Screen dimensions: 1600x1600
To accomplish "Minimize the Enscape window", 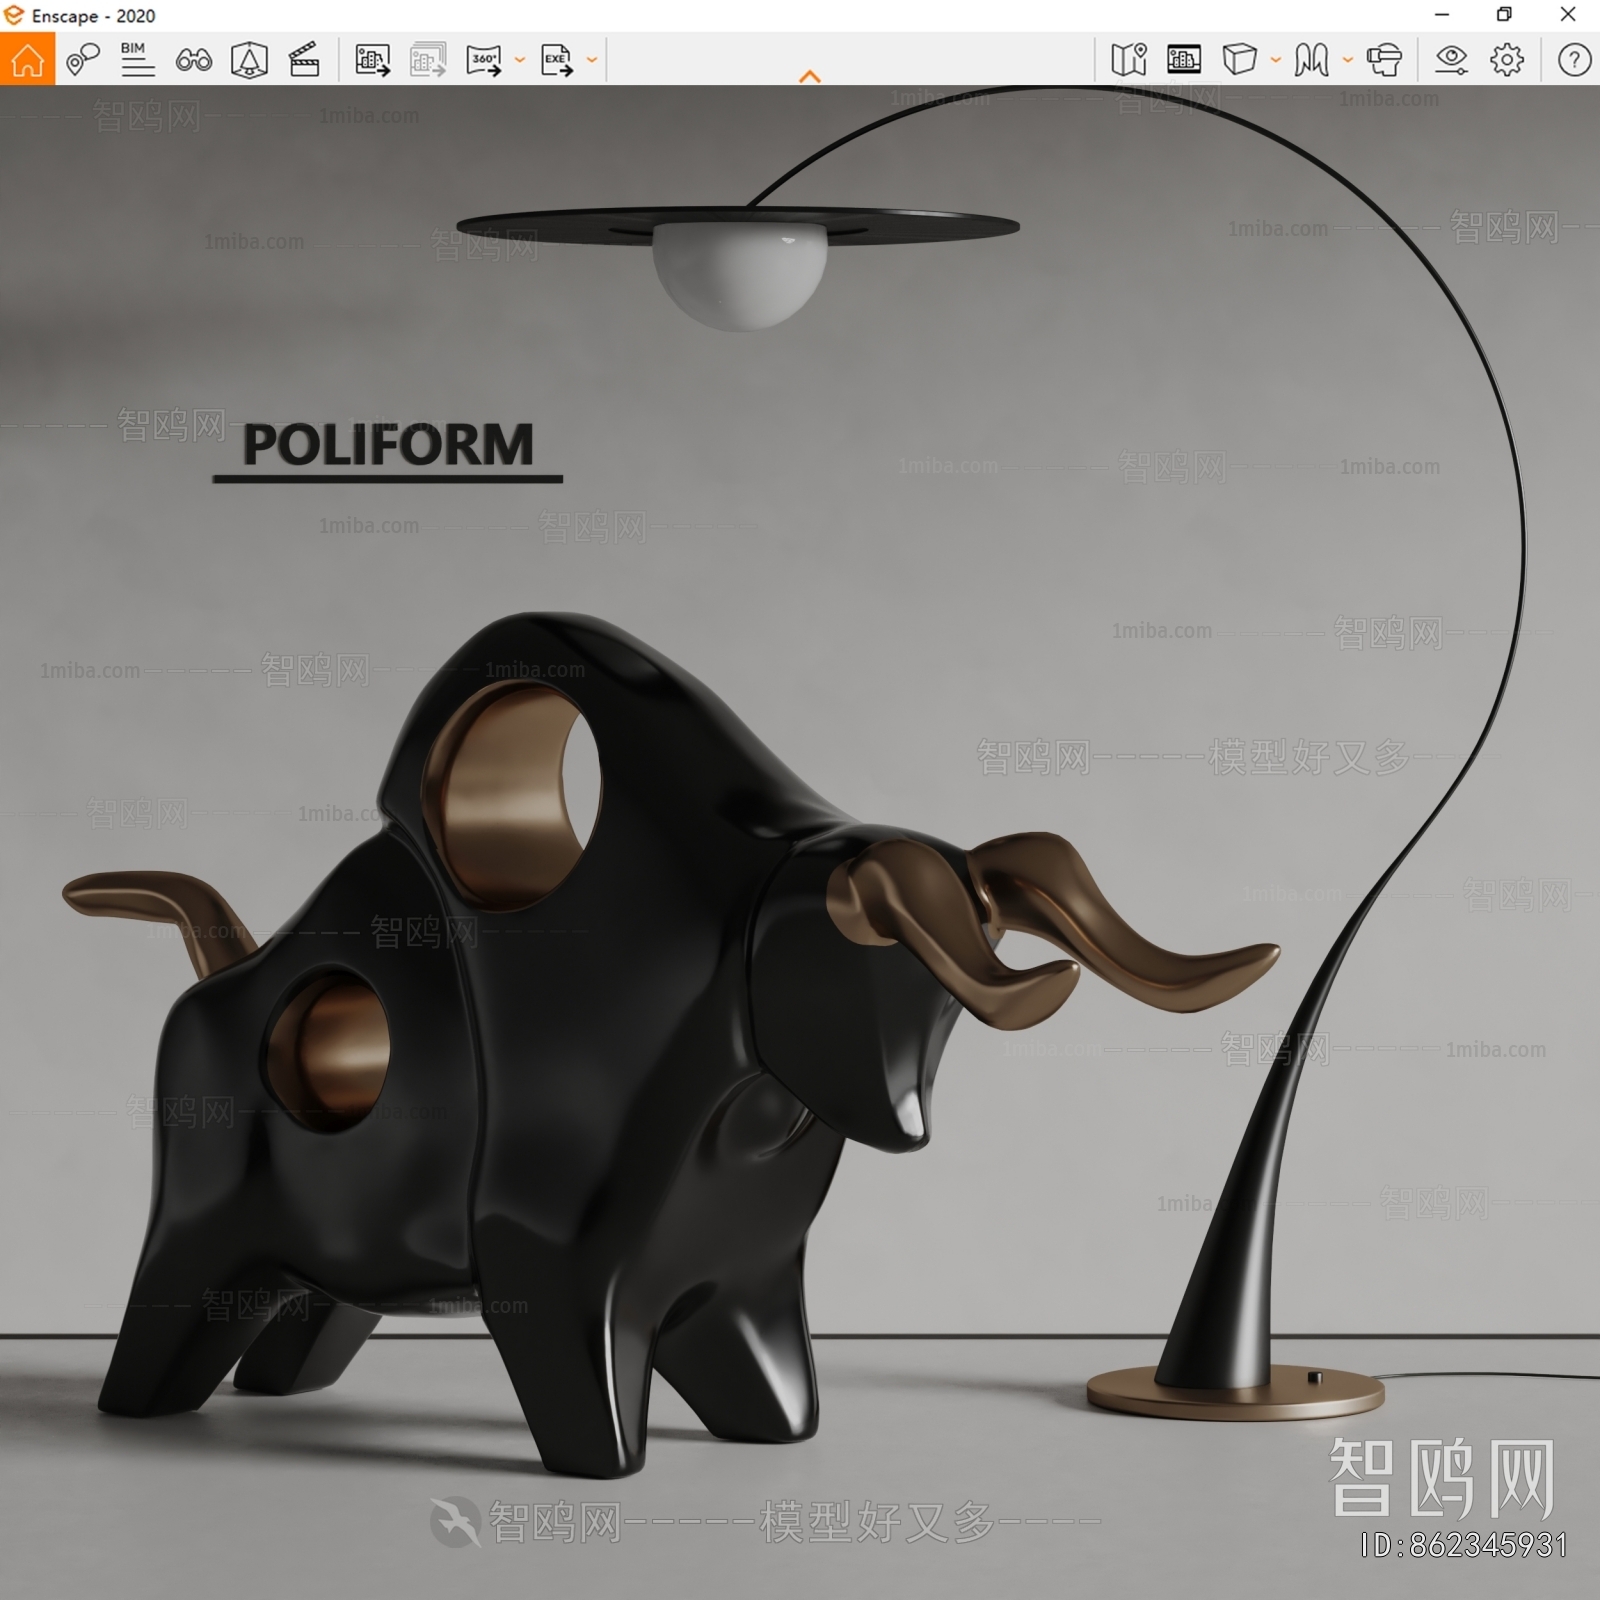I will click(1442, 15).
